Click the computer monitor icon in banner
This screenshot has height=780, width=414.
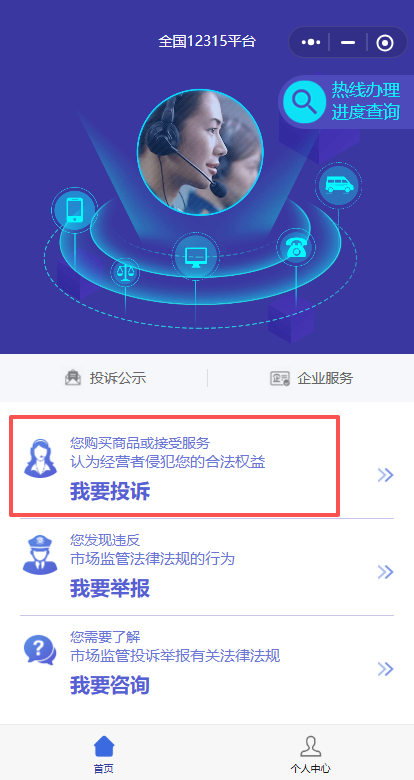pyautogui.click(x=196, y=257)
